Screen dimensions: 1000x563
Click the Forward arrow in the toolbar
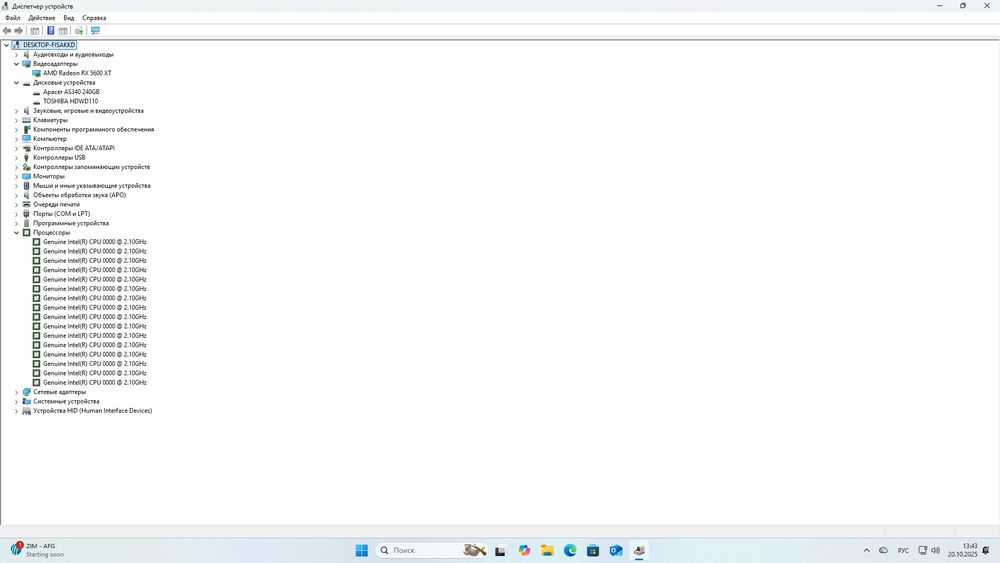[18, 31]
